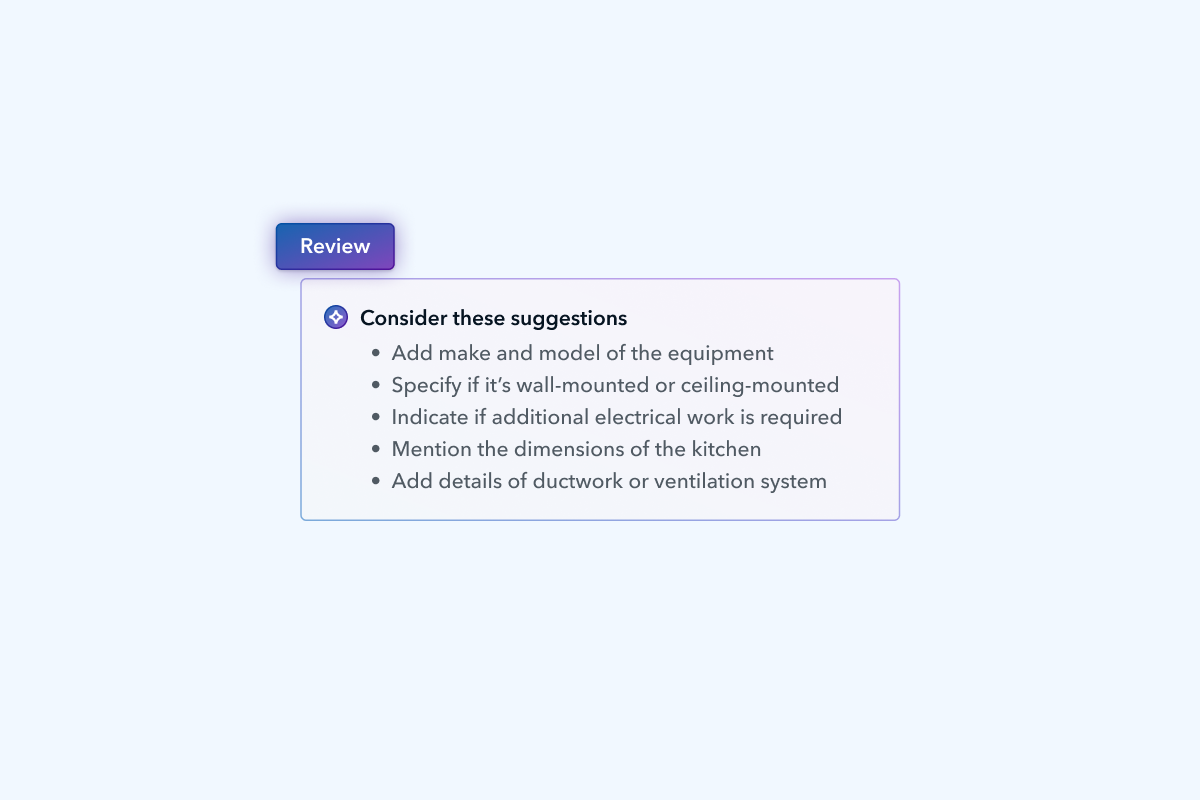Click the kitchen dimensions suggestion
This screenshot has height=800, width=1200.
pos(576,449)
